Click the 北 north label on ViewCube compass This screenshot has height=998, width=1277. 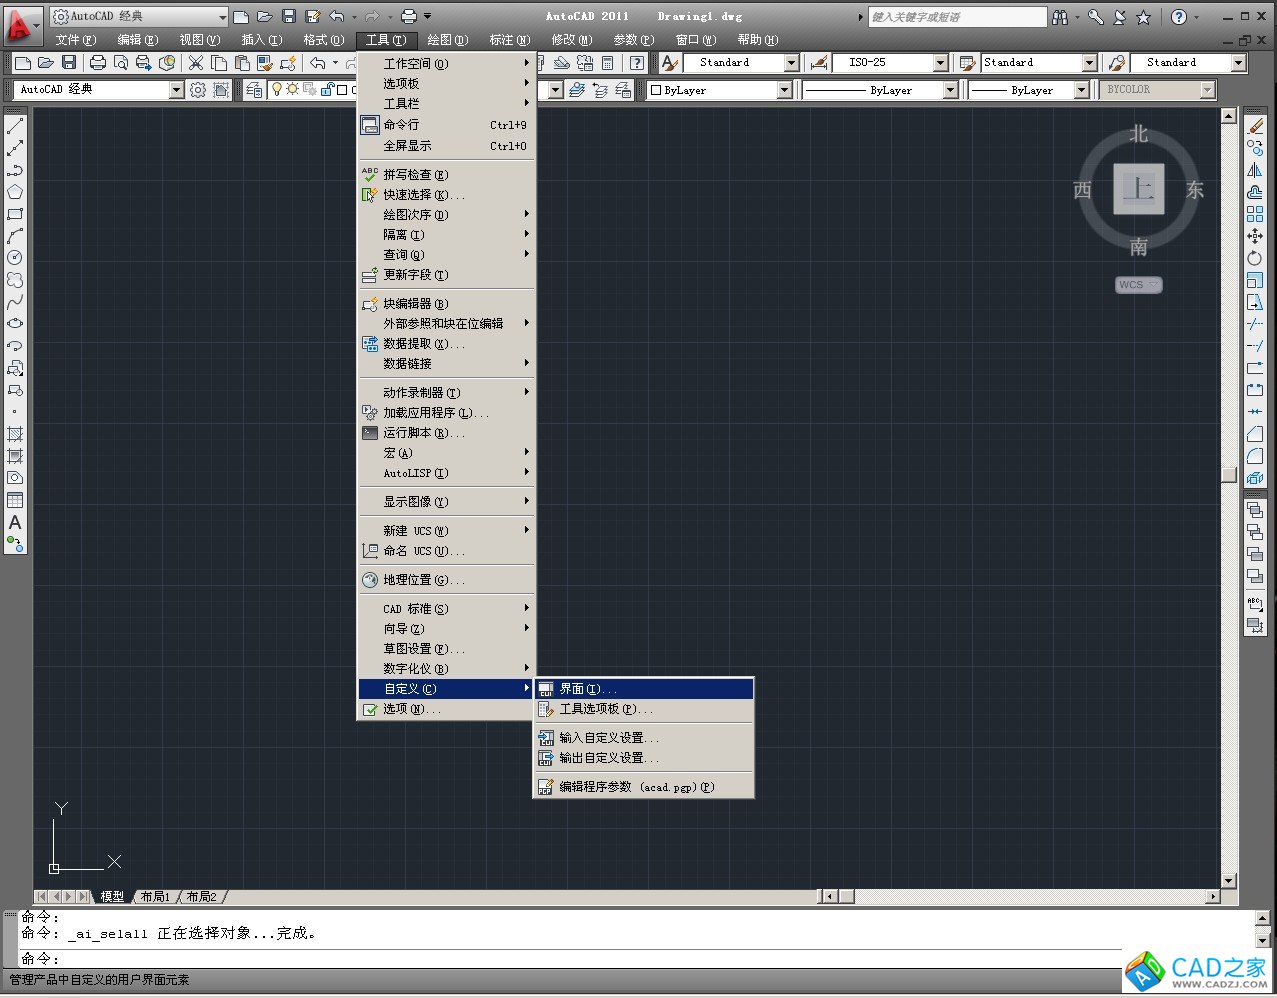1139,134
